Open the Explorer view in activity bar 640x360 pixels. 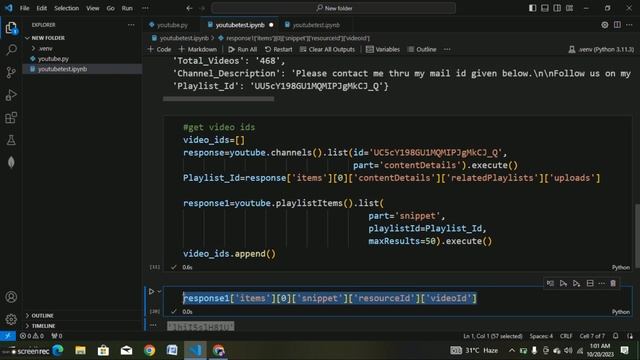[11, 28]
